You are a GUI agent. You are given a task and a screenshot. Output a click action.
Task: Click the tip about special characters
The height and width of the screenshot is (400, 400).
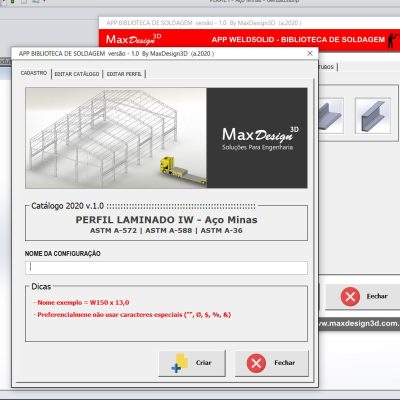pyautogui.click(x=132, y=315)
